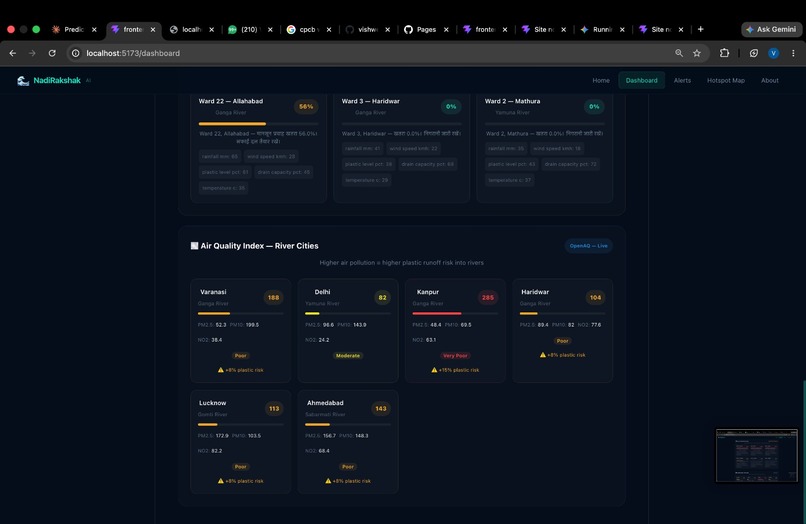Click the Moderate label on Delhi card

pos(347,356)
